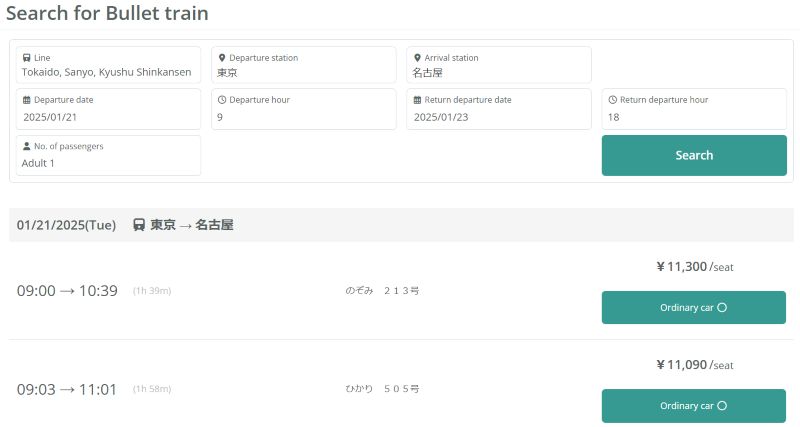Screen dimensions: 800x427
Task: Click the のぞみ 213号 train name
Action: (382, 291)
